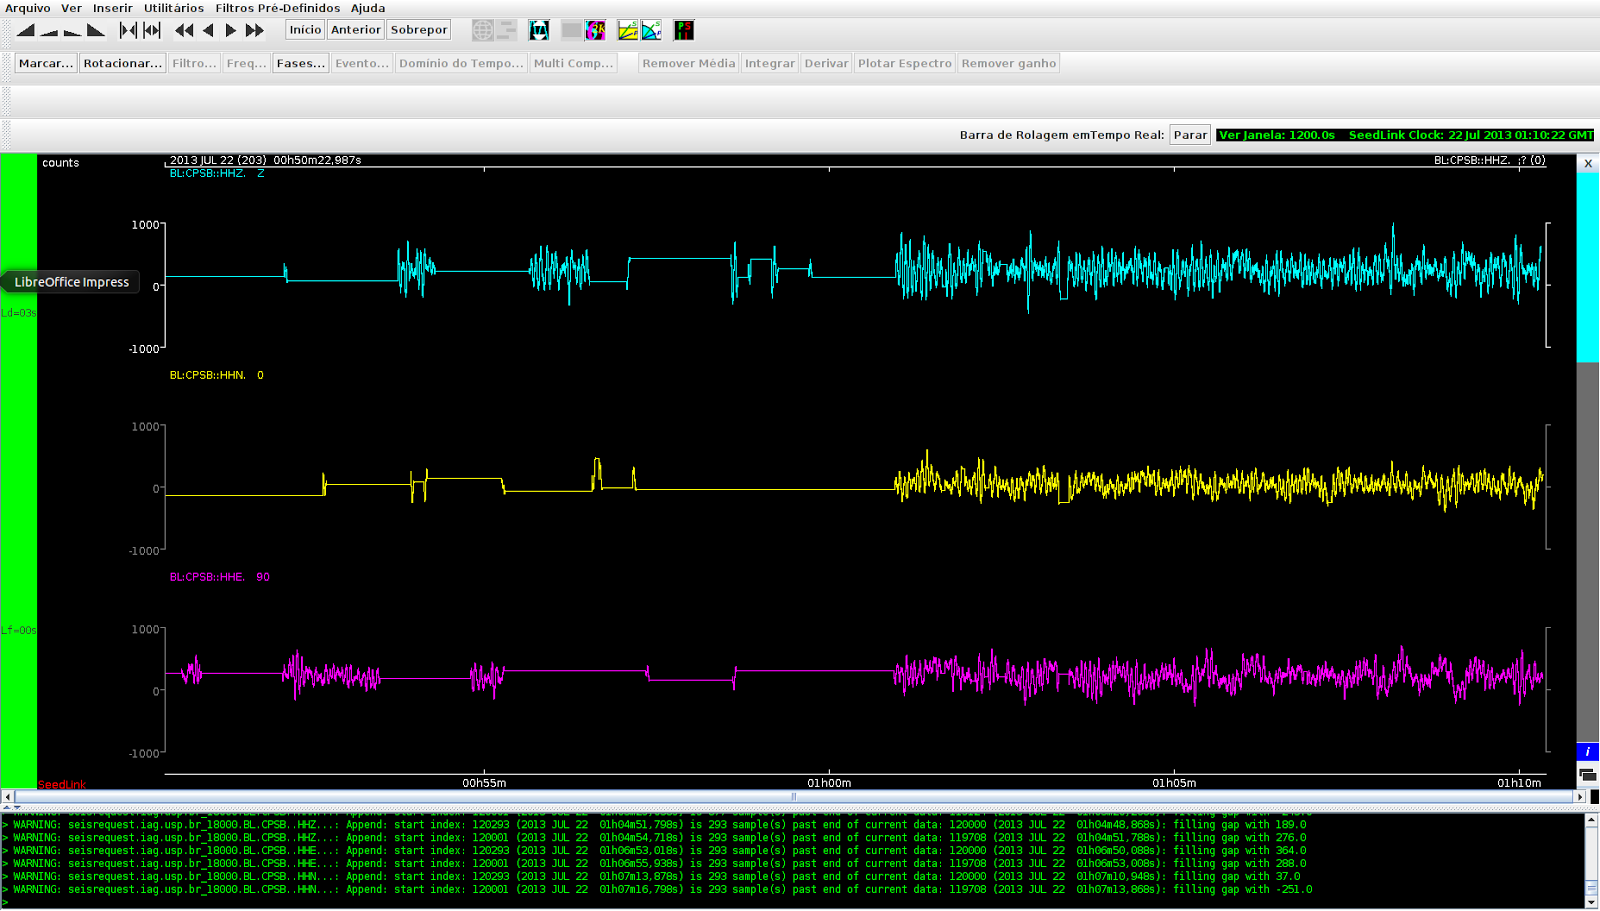Open the Utilitários menu
Screen dimensions: 1600x911
coord(173,8)
